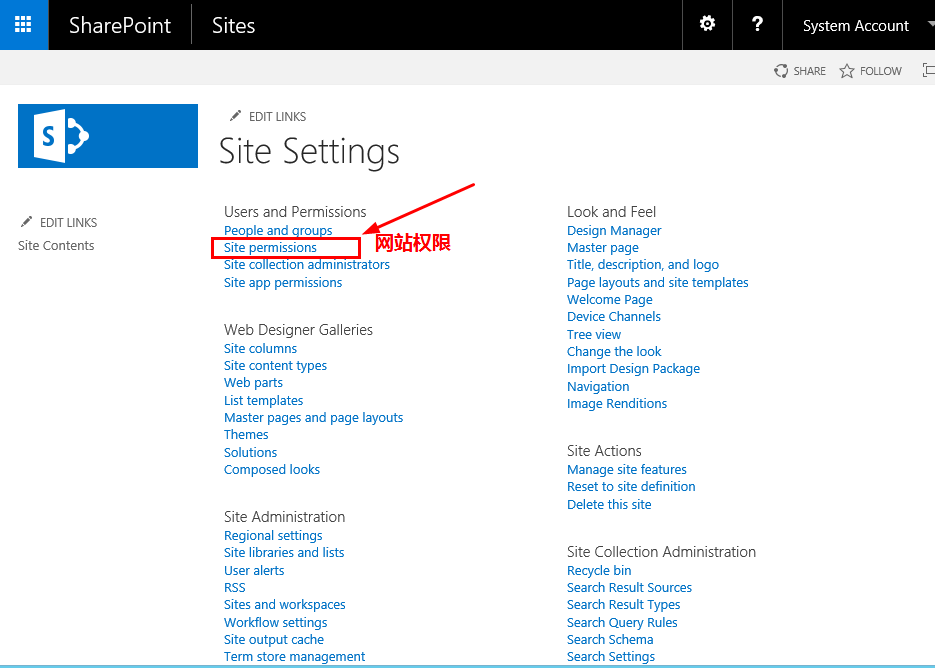Screen dimensions: 935x668
Task: Open Site app permissions
Action: tap(283, 282)
